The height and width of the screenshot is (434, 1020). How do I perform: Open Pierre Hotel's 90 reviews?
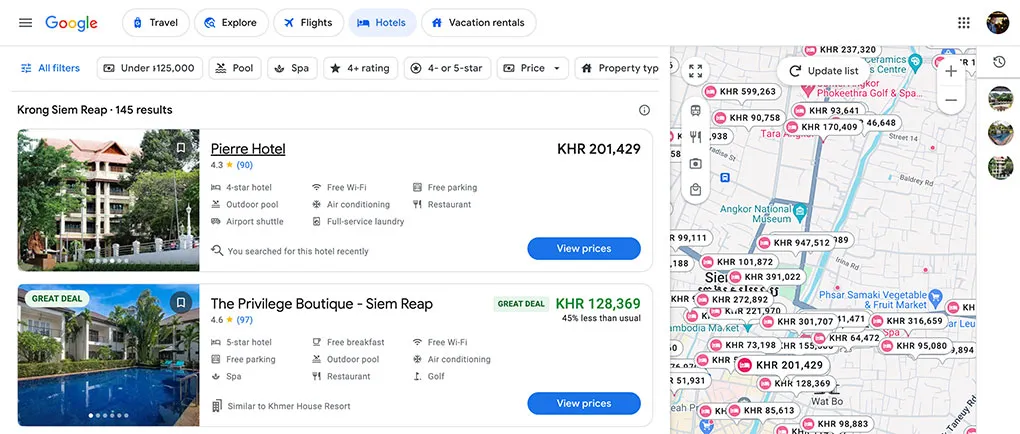[x=245, y=165]
